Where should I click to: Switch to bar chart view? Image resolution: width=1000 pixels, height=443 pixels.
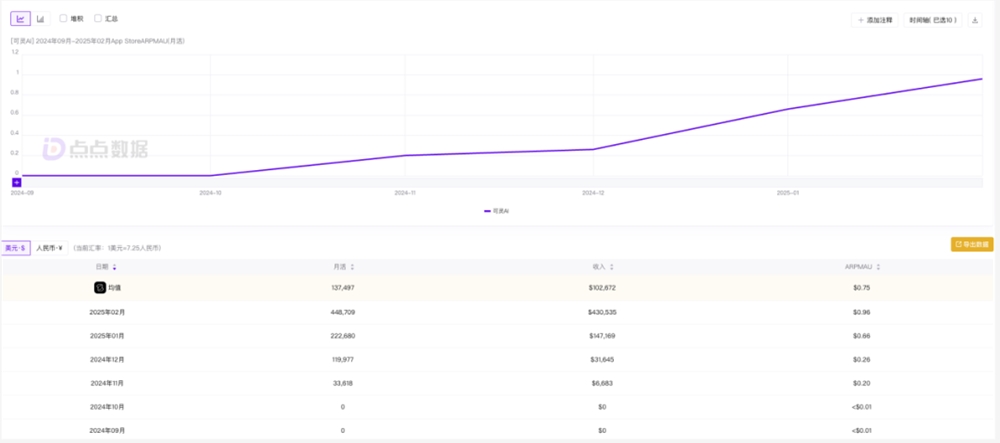coord(40,19)
